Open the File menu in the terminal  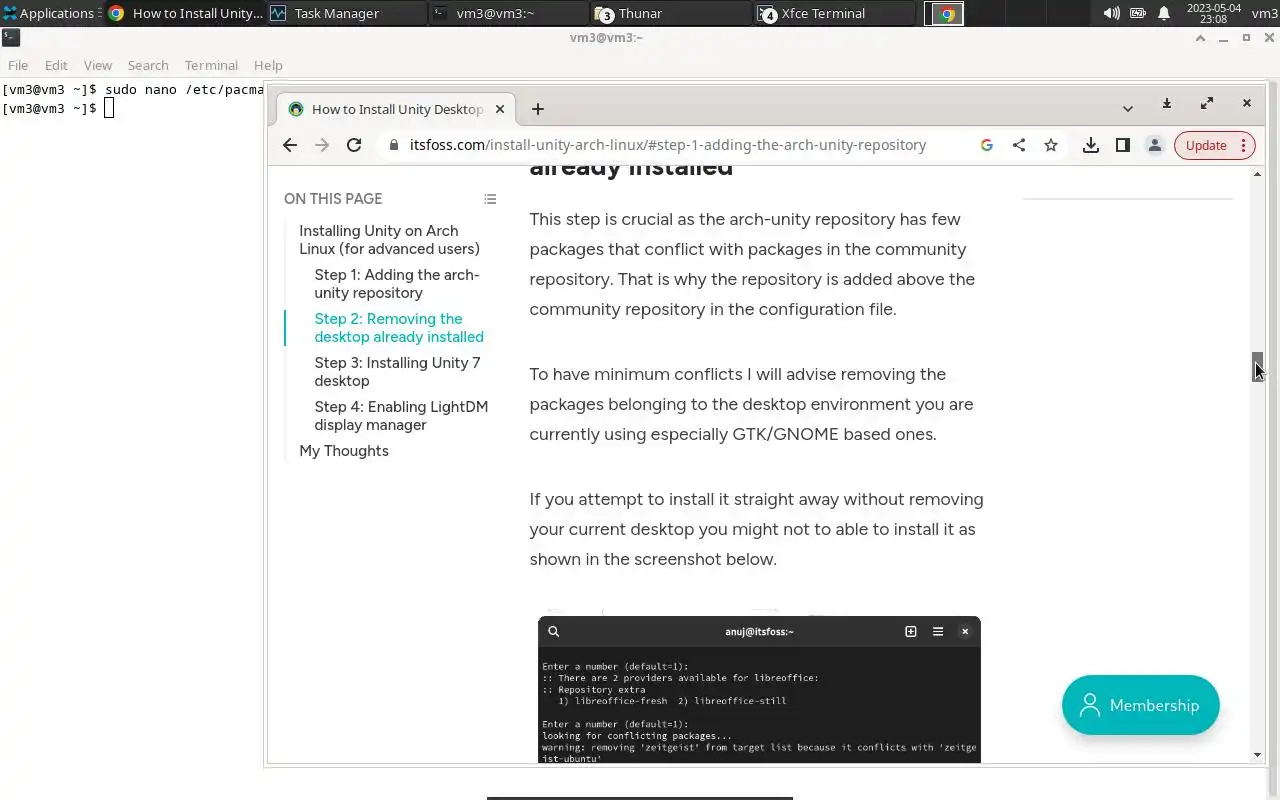tap(18, 65)
